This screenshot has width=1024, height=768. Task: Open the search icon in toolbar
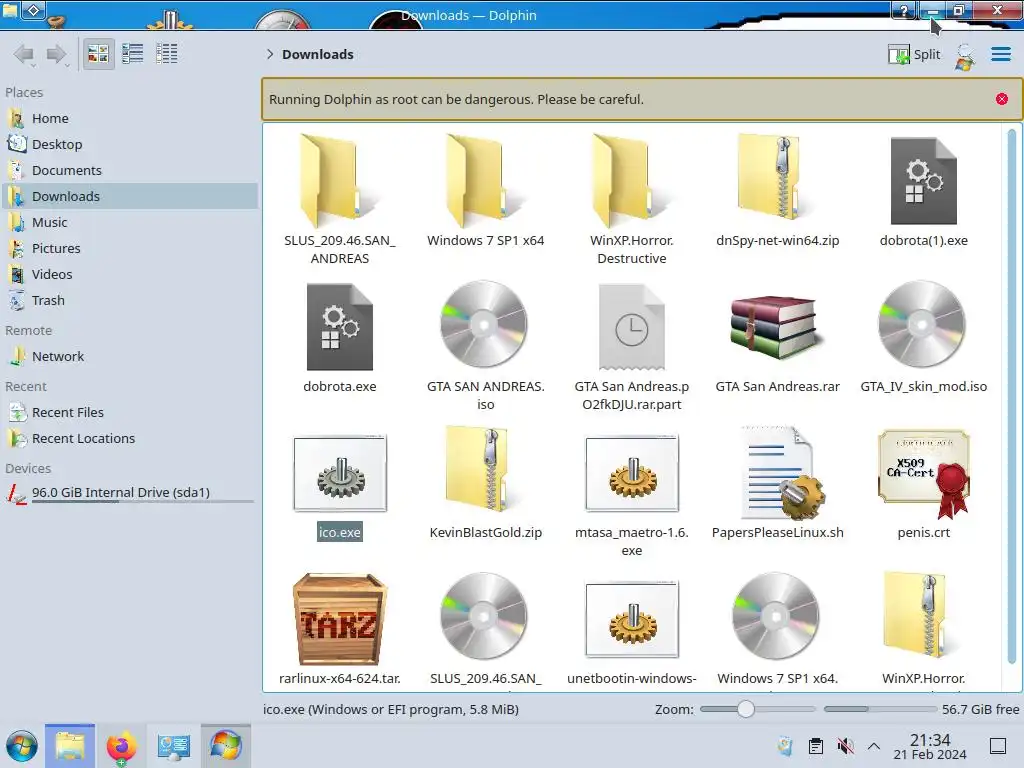coord(965,56)
